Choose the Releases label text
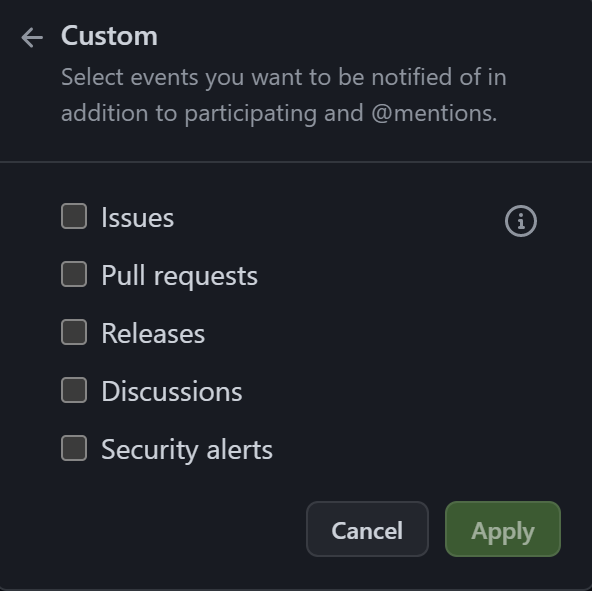592x591 pixels. [x=153, y=334]
